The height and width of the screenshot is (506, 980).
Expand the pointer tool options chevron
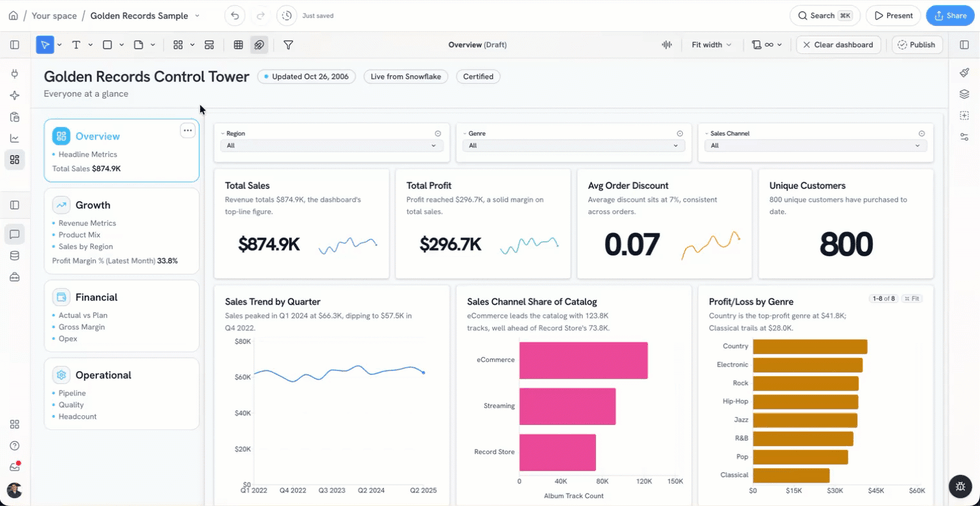click(59, 45)
